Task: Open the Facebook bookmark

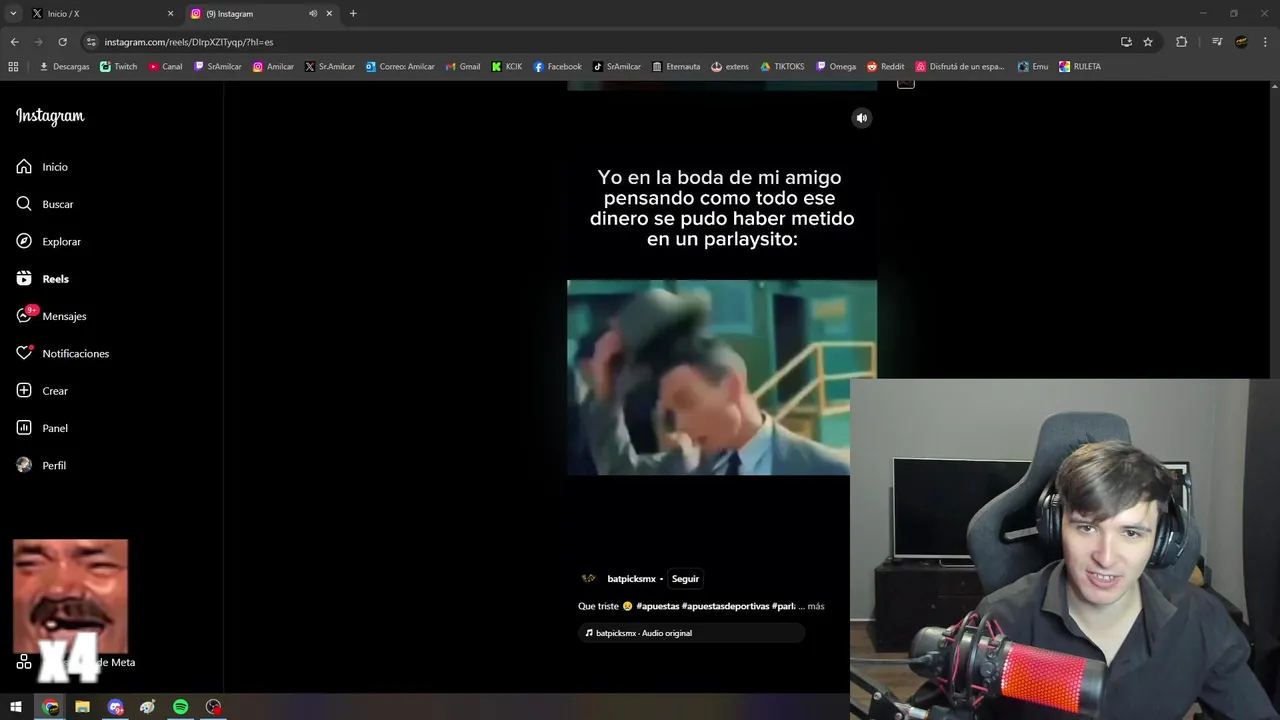Action: 557,67
